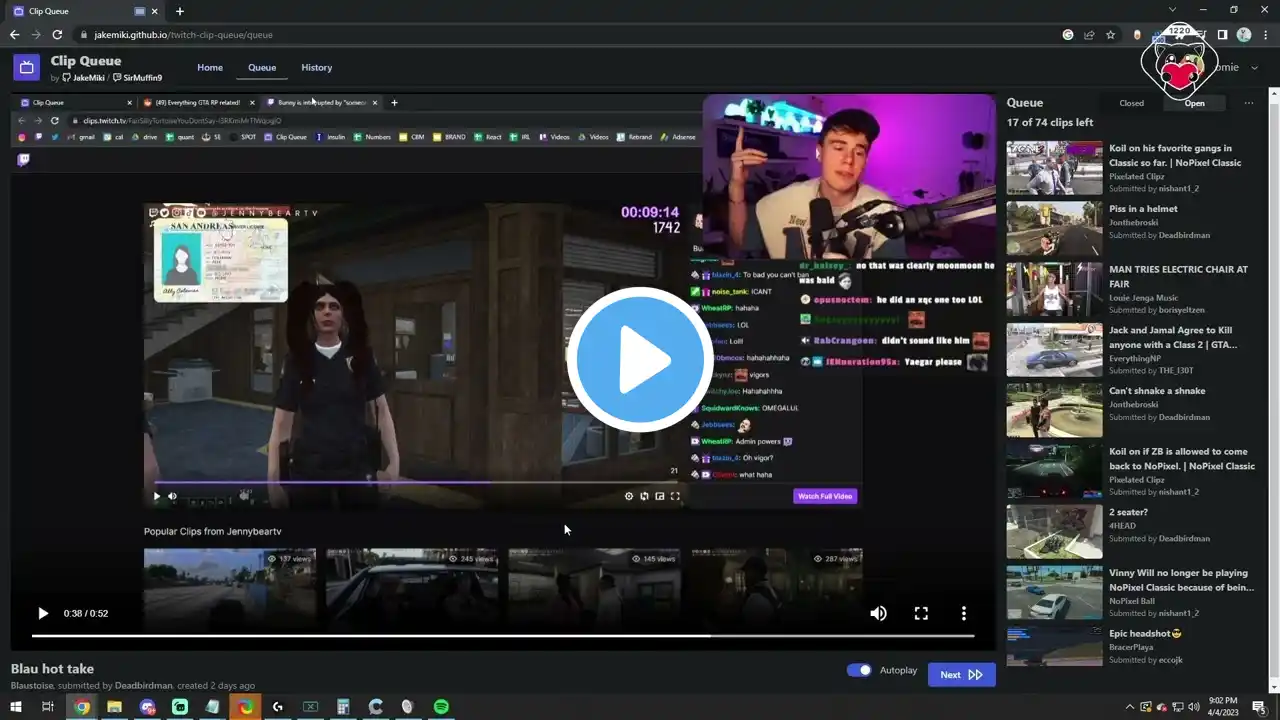Enter fullscreen mode on the outer video player
This screenshot has width=1280, height=720.
921,613
